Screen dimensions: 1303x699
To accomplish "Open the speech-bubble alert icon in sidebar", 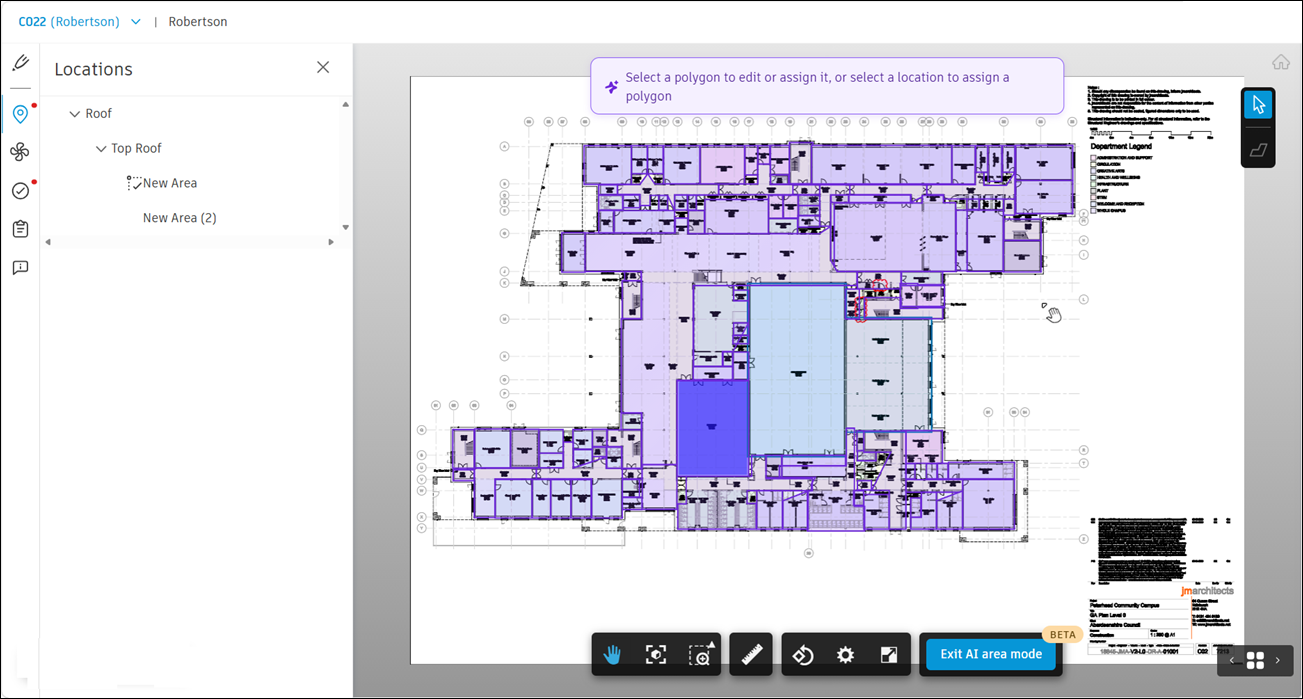I will [x=20, y=267].
